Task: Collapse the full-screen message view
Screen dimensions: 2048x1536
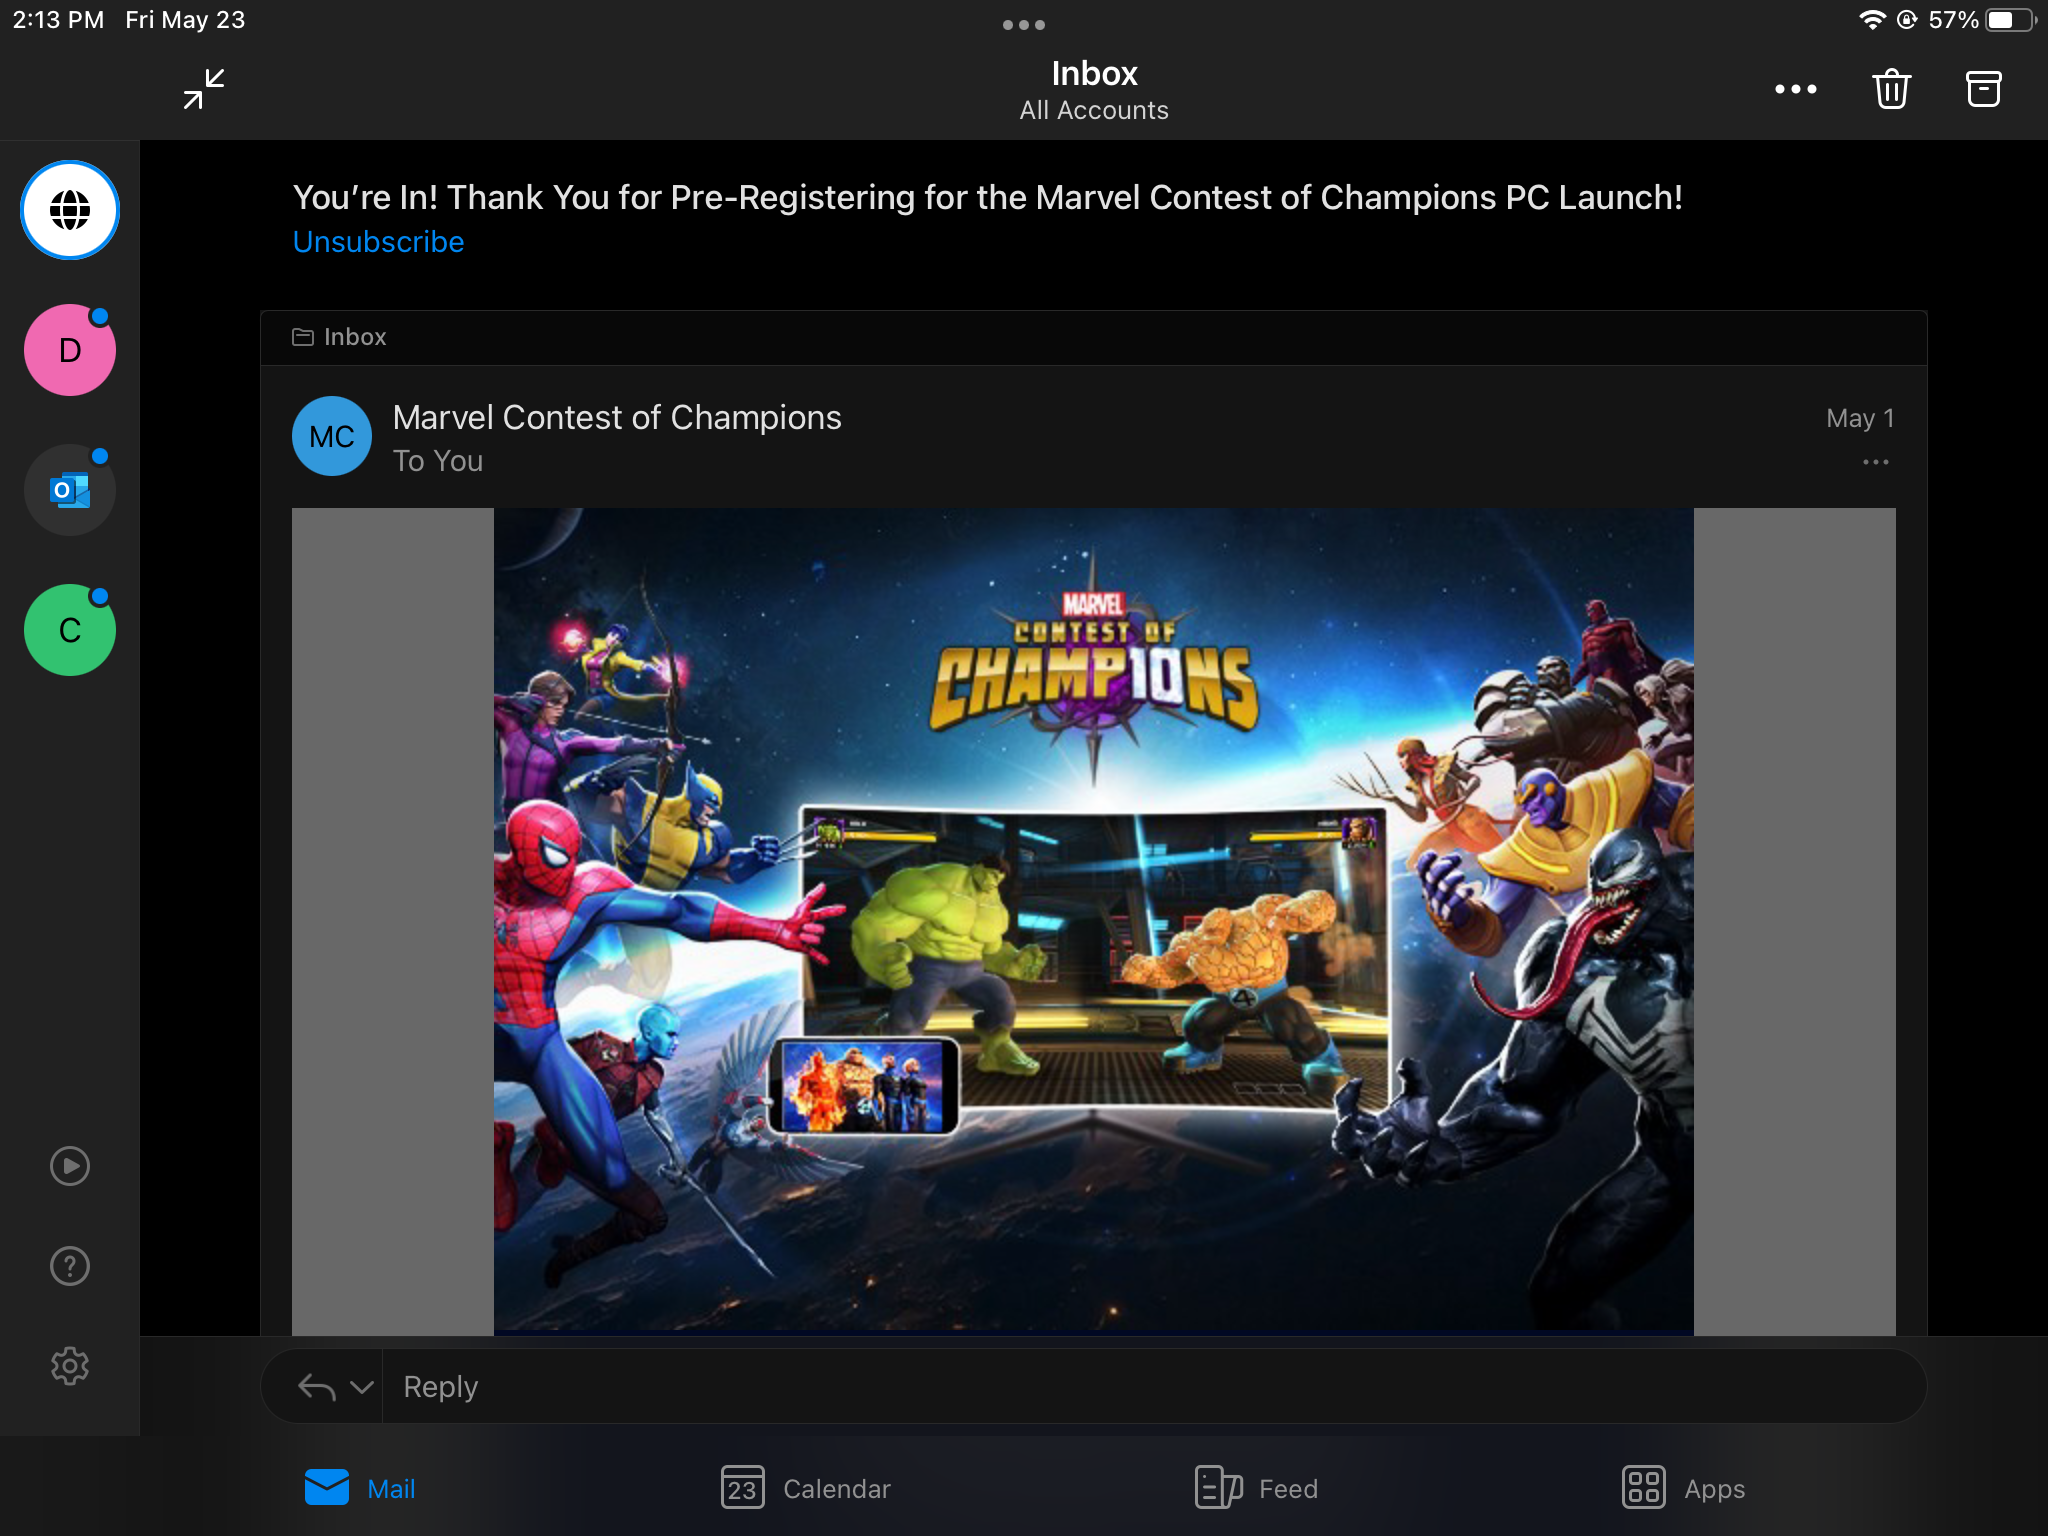Action: (x=204, y=89)
